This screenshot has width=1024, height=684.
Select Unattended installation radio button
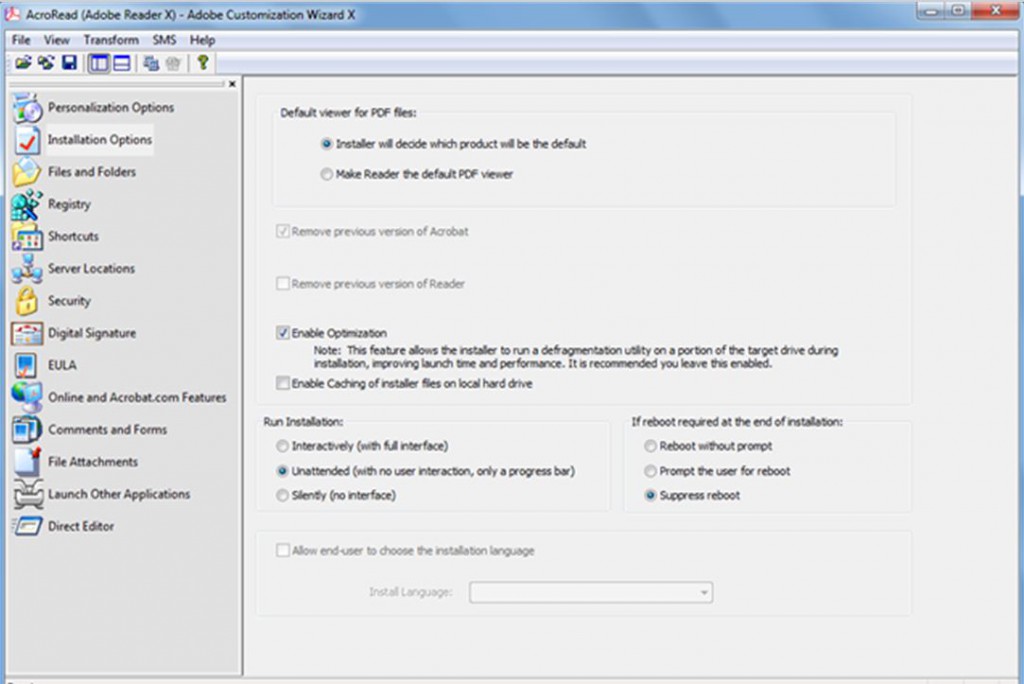[282, 471]
